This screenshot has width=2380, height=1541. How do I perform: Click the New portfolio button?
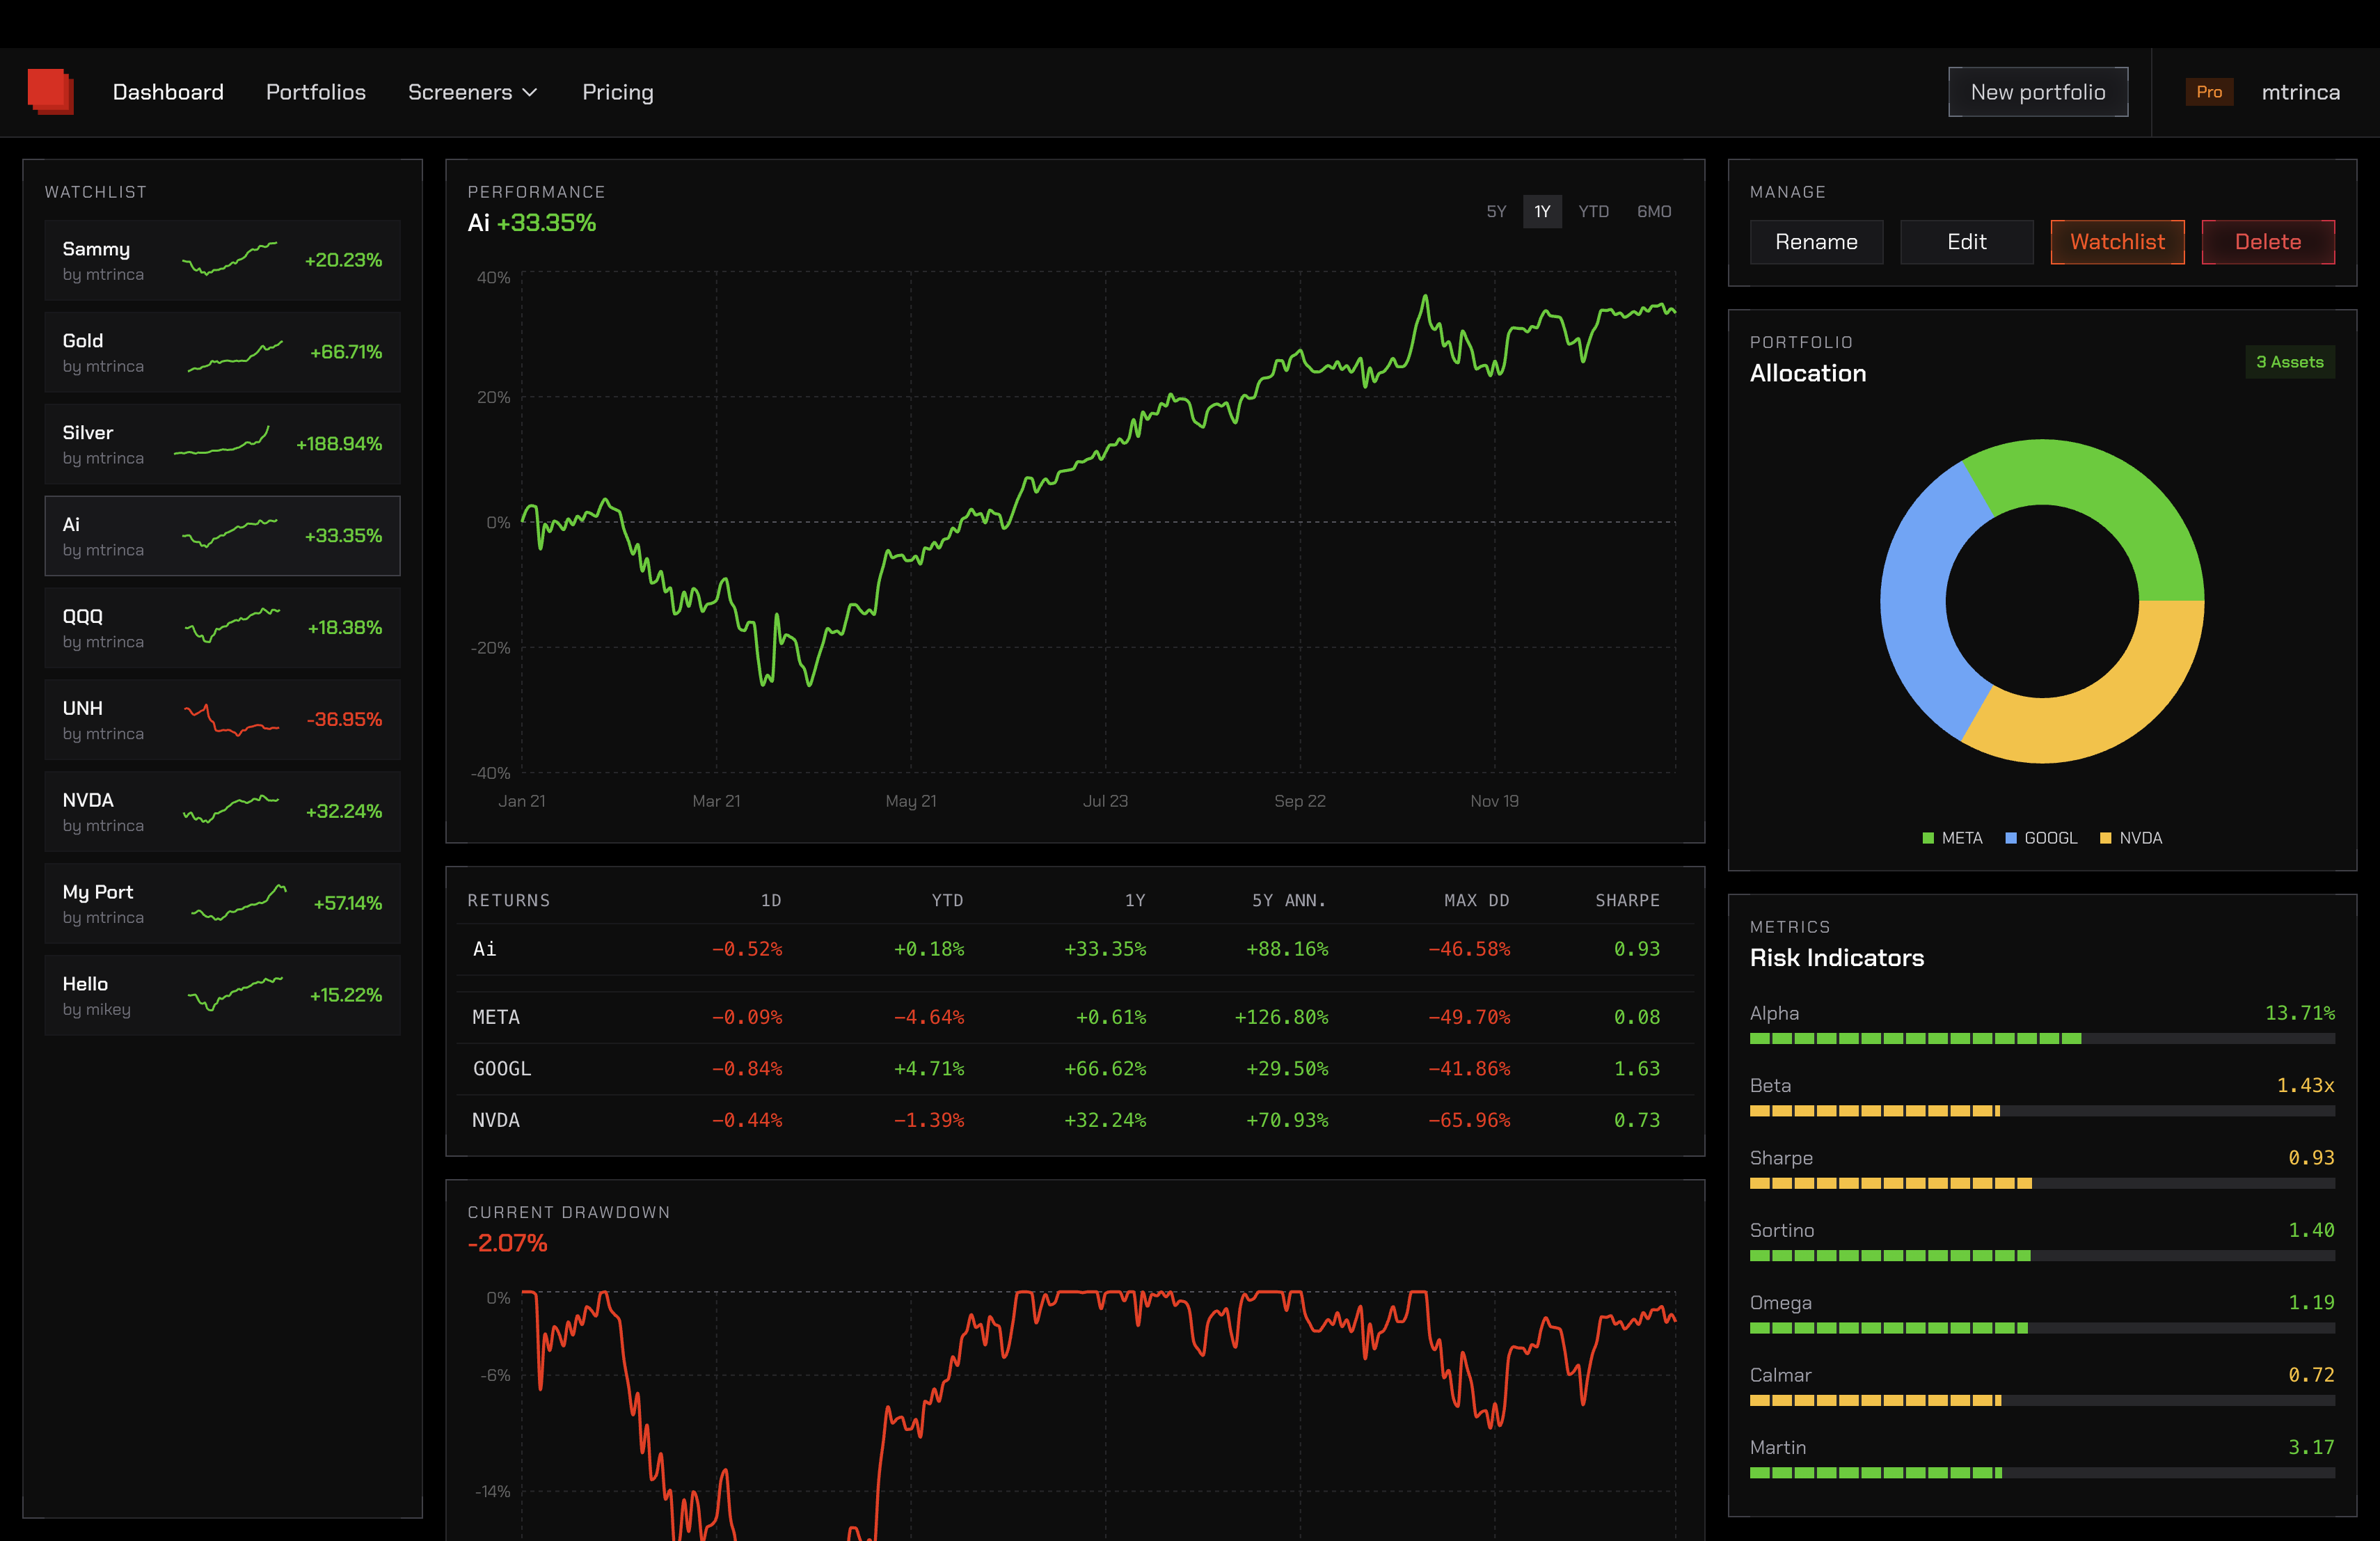(x=2037, y=92)
